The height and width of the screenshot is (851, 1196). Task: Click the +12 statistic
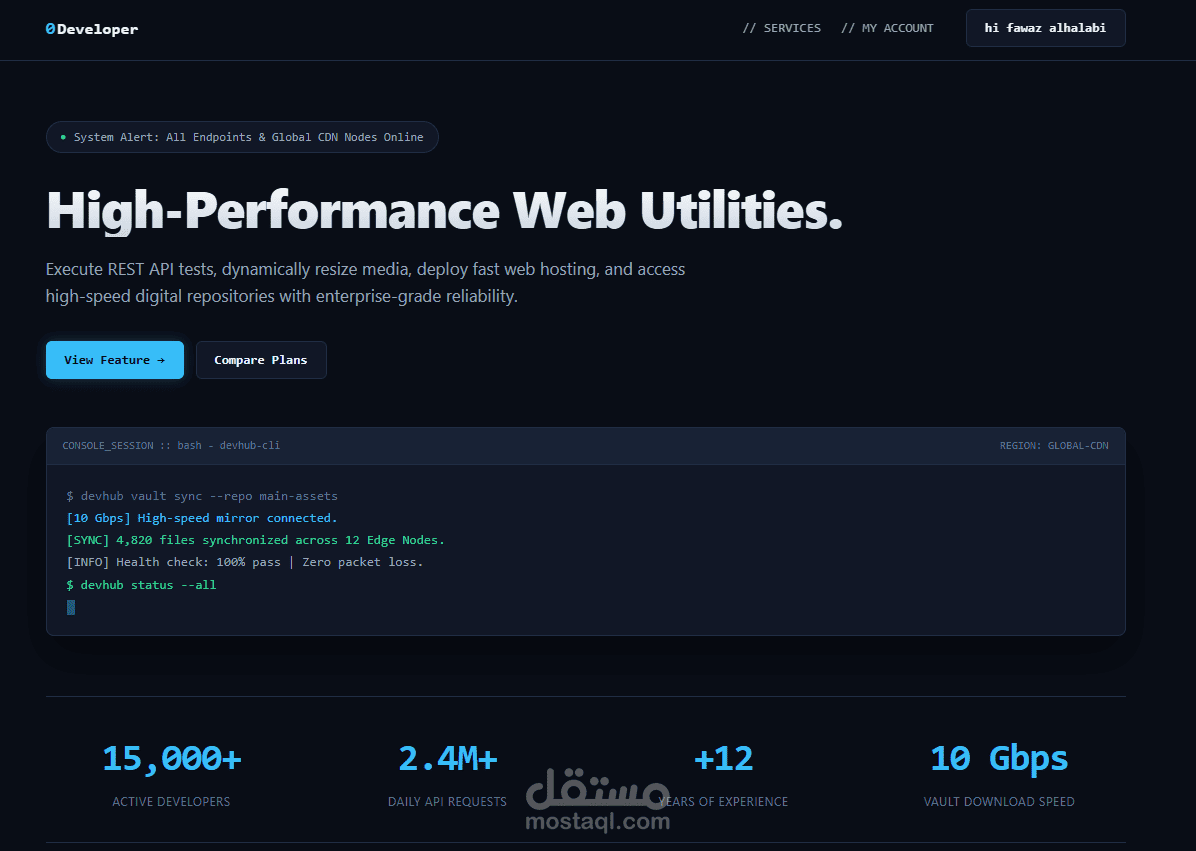[723, 759]
